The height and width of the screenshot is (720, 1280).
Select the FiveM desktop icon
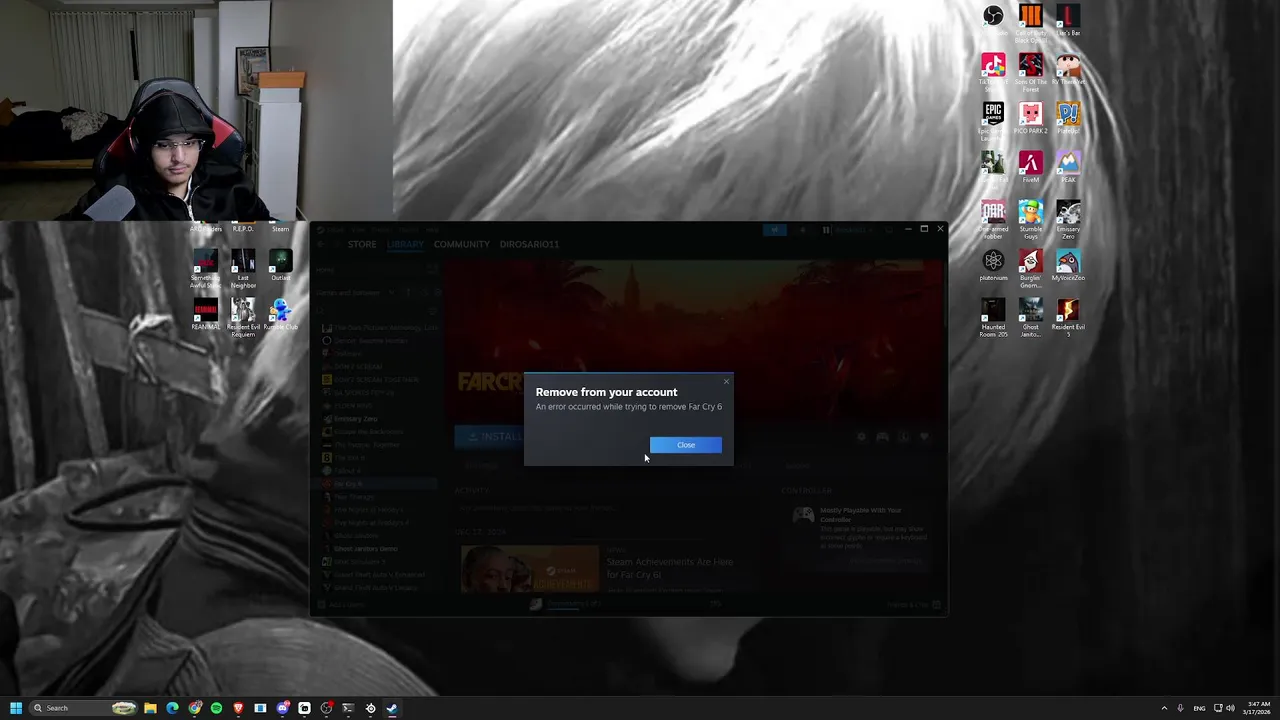click(x=1030, y=167)
